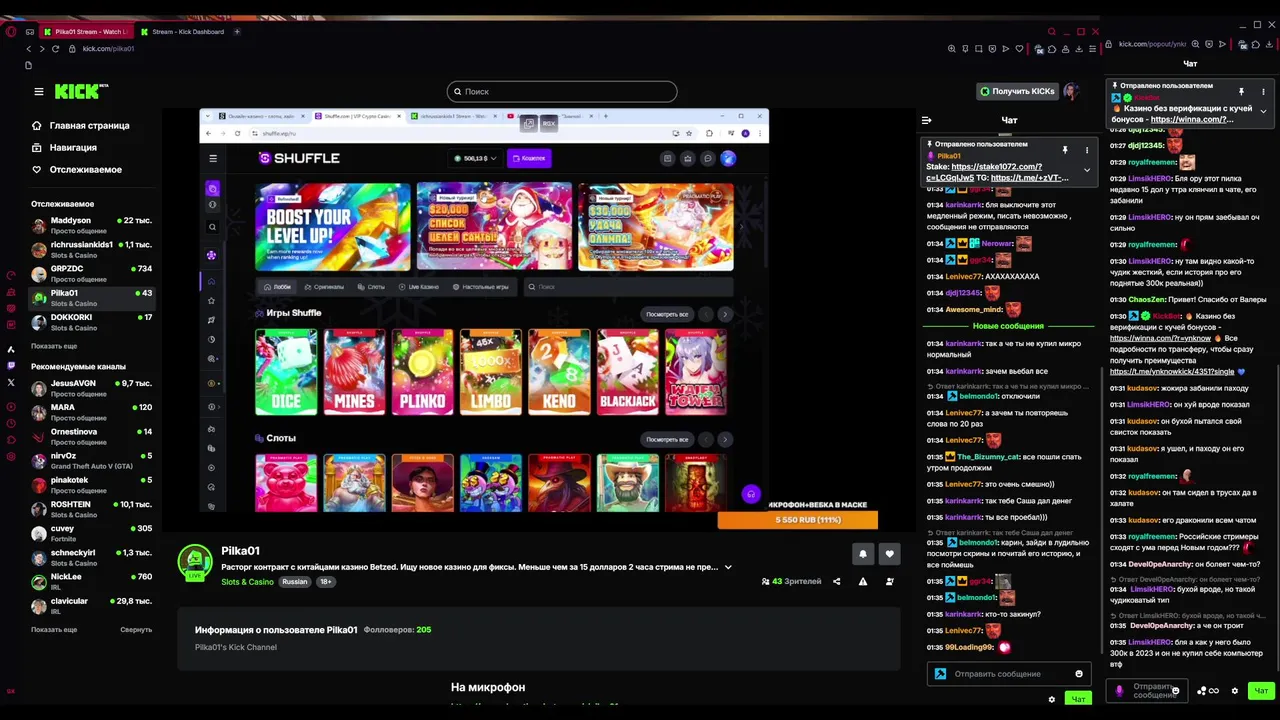This screenshot has width=1280, height=720.
Task: Select the Live Казино tab on Shuffle
Action: 418,287
